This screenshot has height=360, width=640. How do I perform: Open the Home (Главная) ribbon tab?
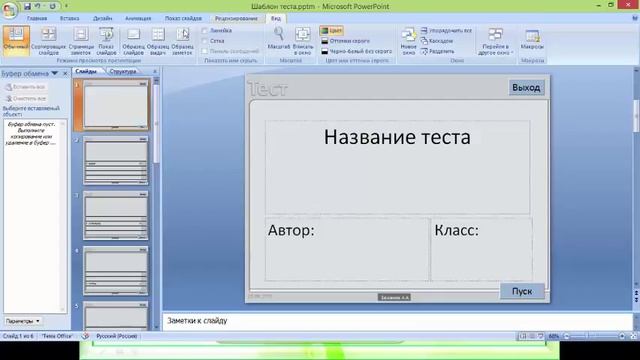[x=37, y=18]
